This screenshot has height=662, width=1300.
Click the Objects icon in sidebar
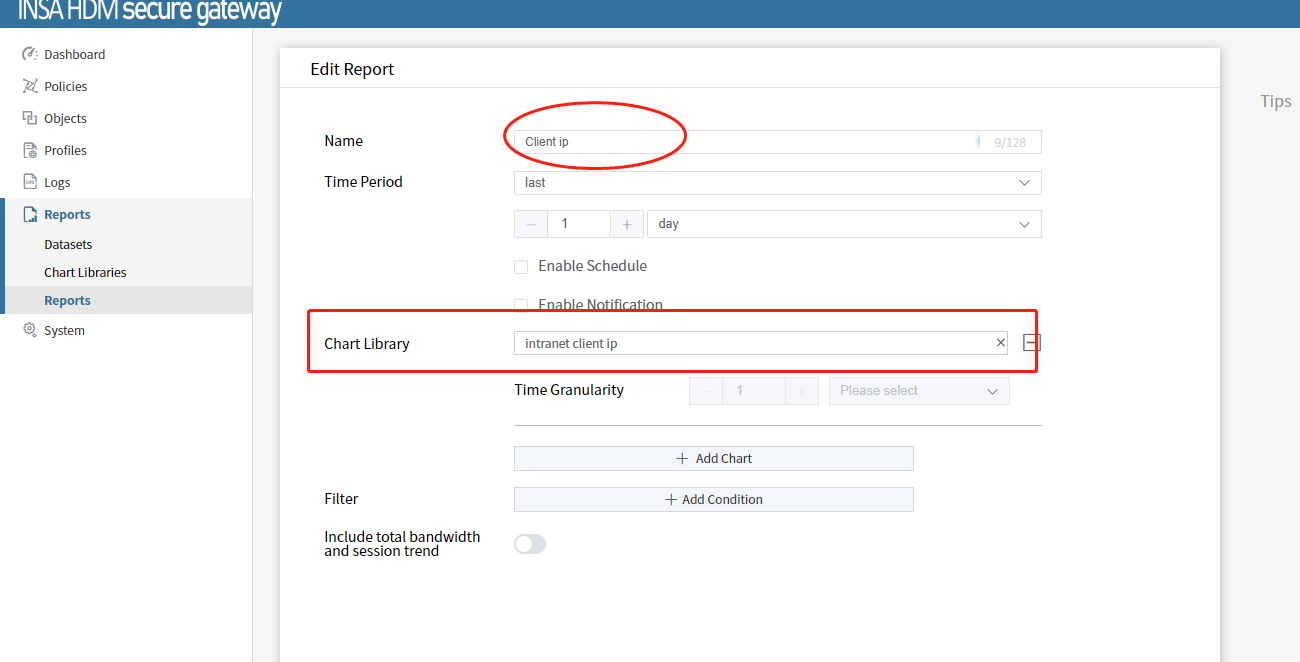30,118
